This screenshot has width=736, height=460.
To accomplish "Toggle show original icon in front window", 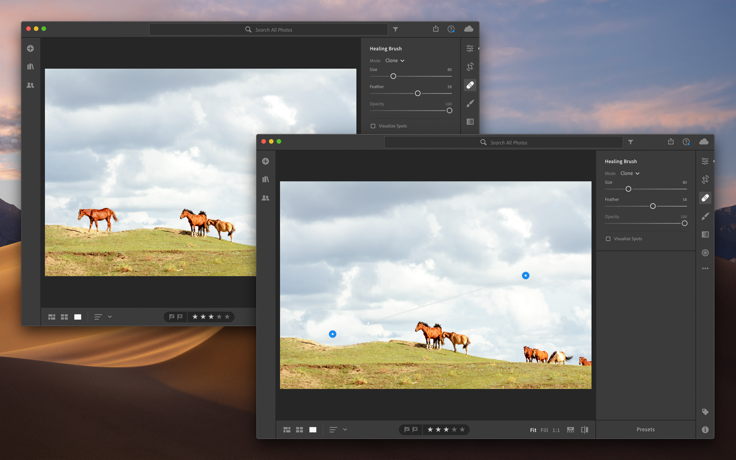I will pos(584,429).
